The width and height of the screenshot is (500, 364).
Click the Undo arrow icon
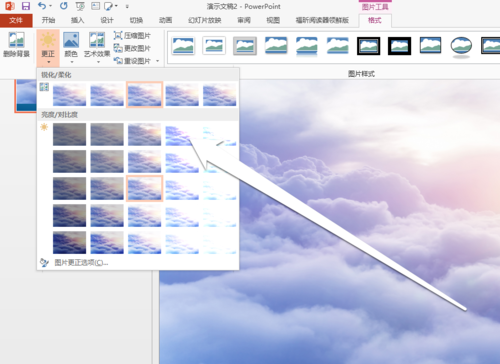coord(41,6)
